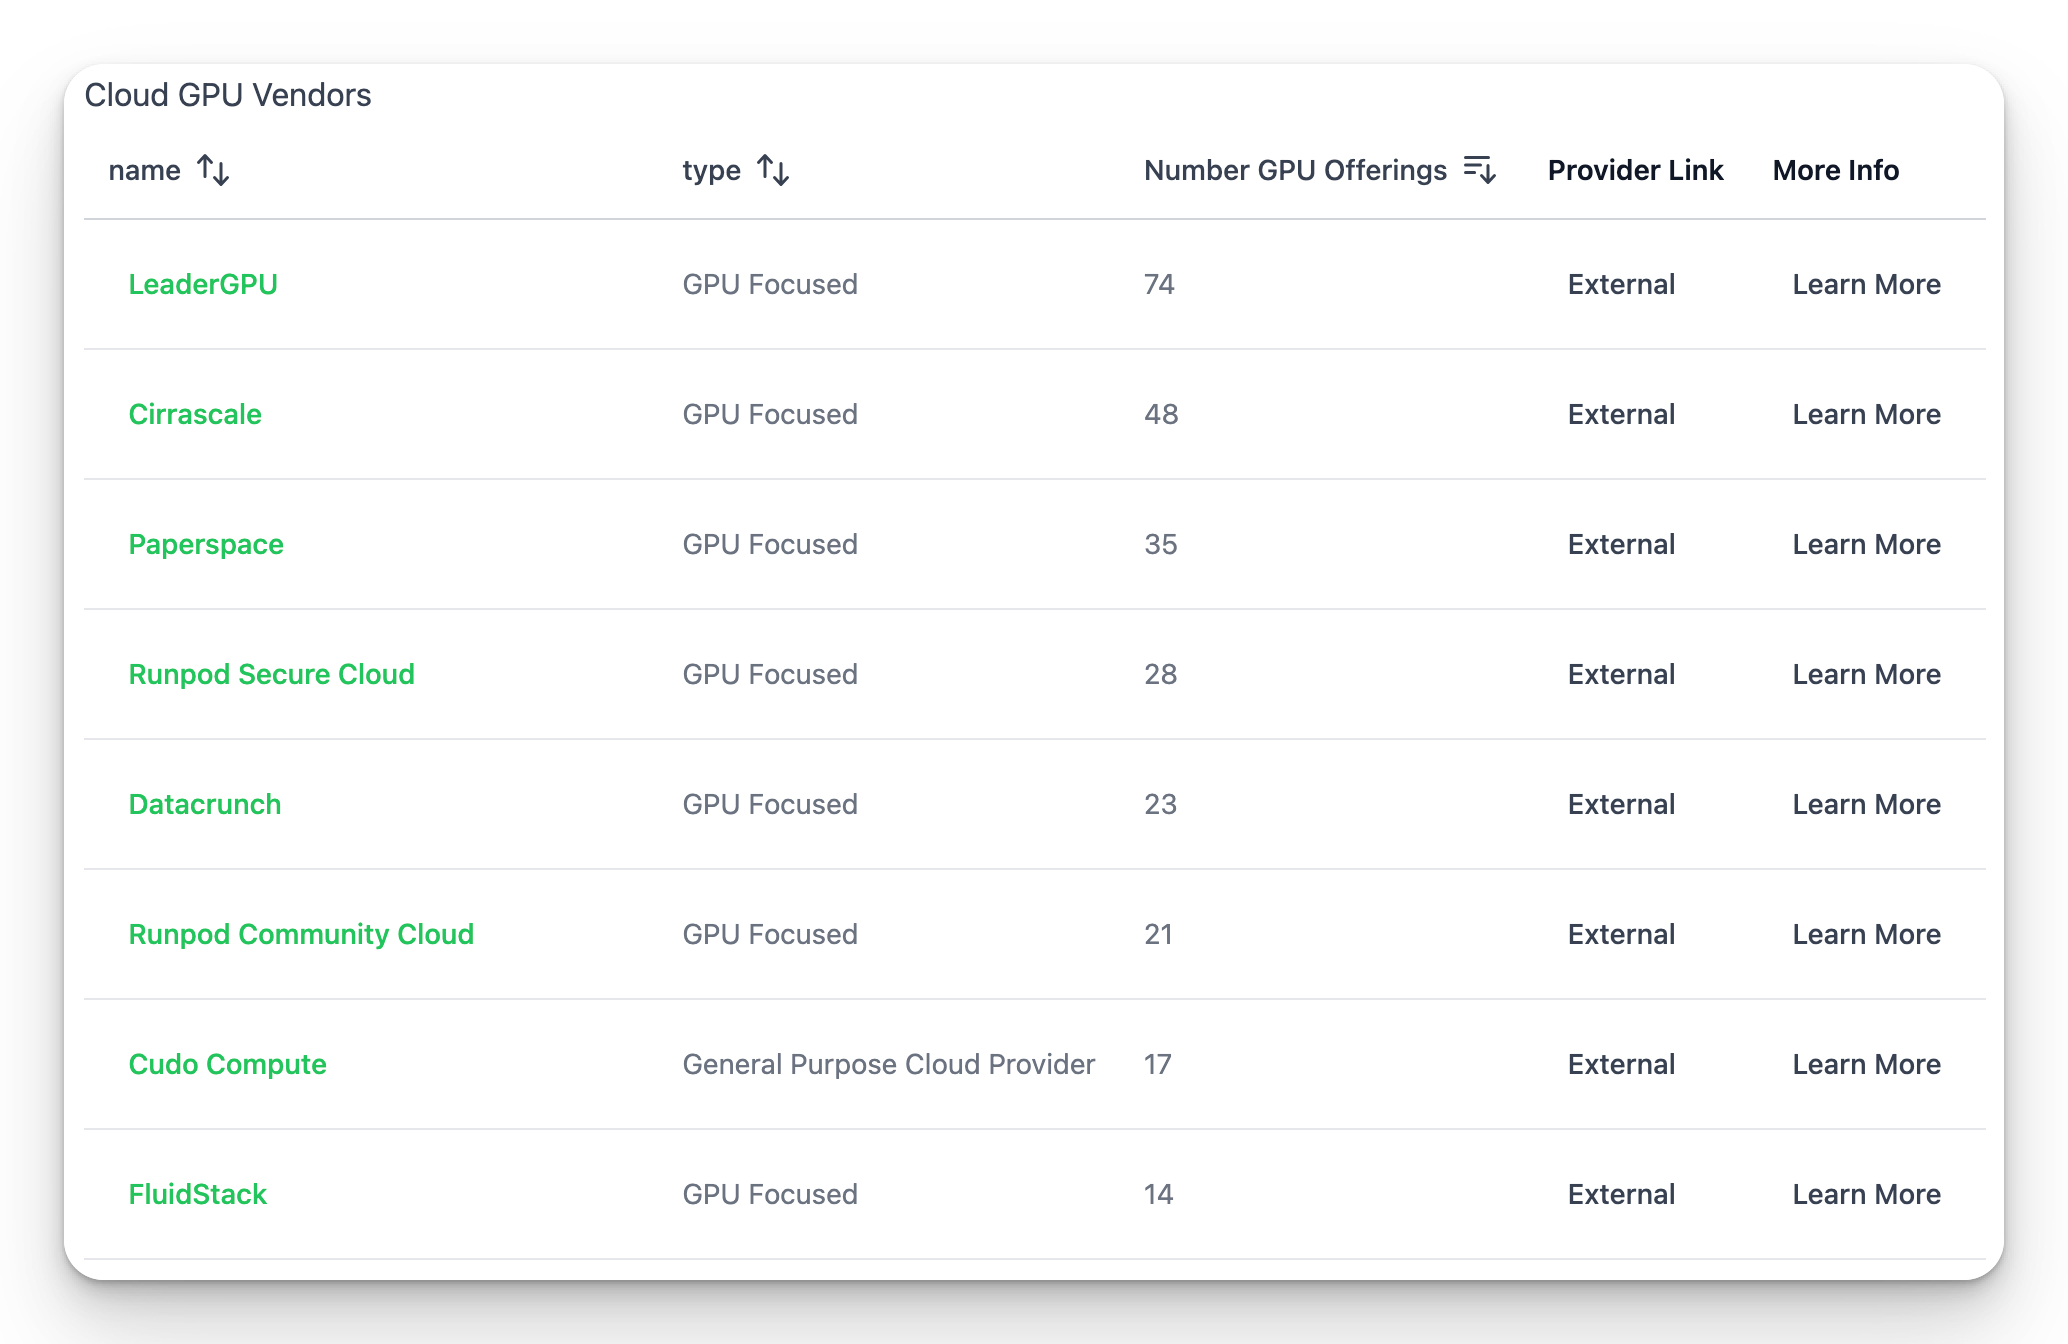Click the FluidStack vendor name

click(198, 1194)
